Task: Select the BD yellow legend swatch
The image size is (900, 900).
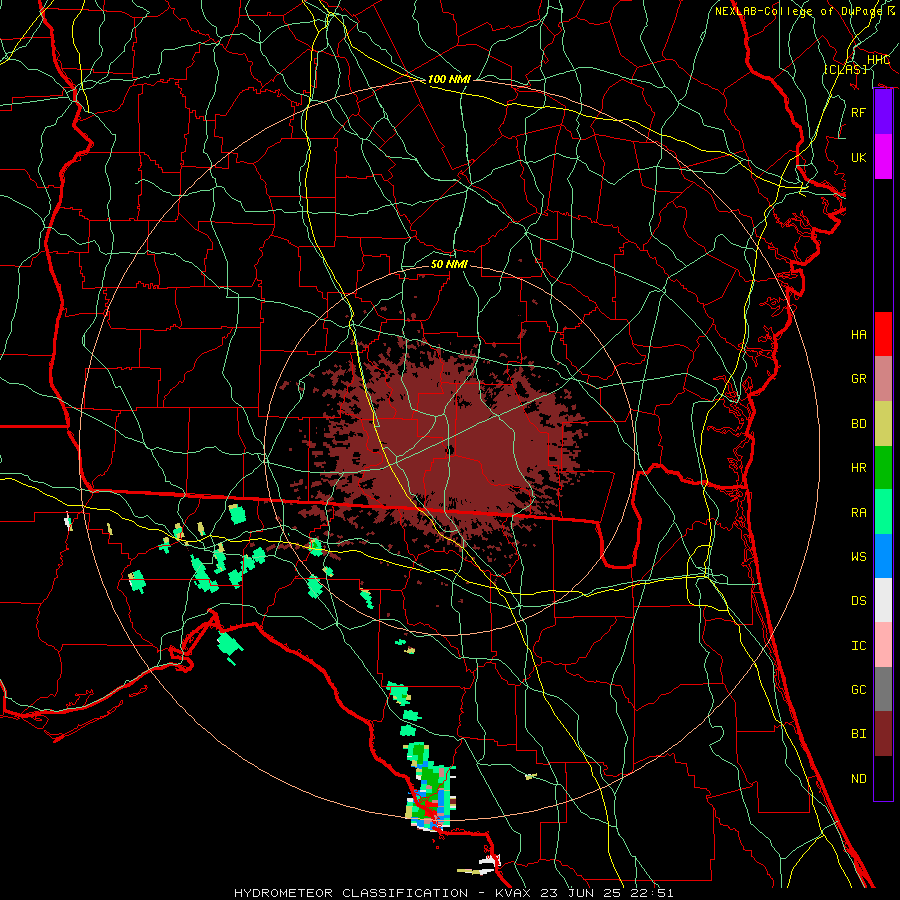Action: click(883, 423)
